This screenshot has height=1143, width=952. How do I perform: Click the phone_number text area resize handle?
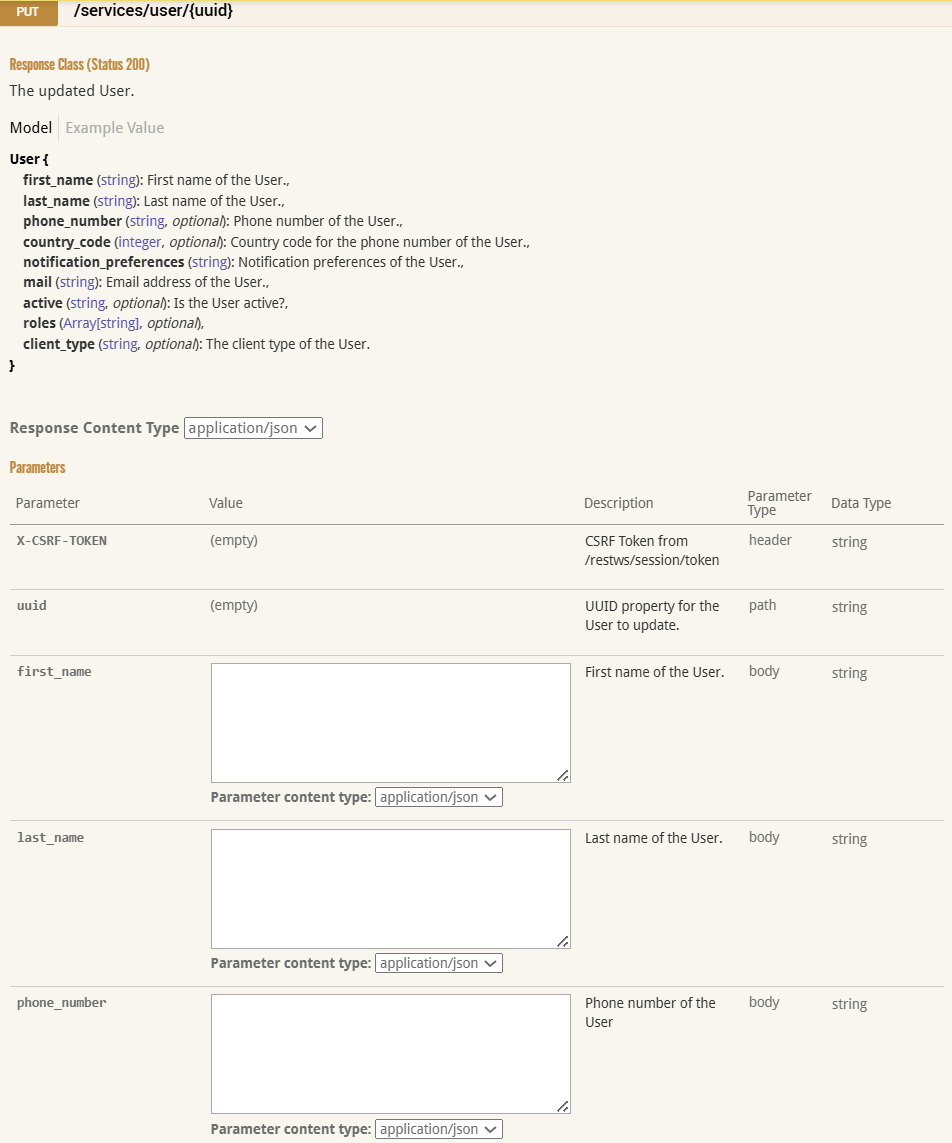point(563,1106)
